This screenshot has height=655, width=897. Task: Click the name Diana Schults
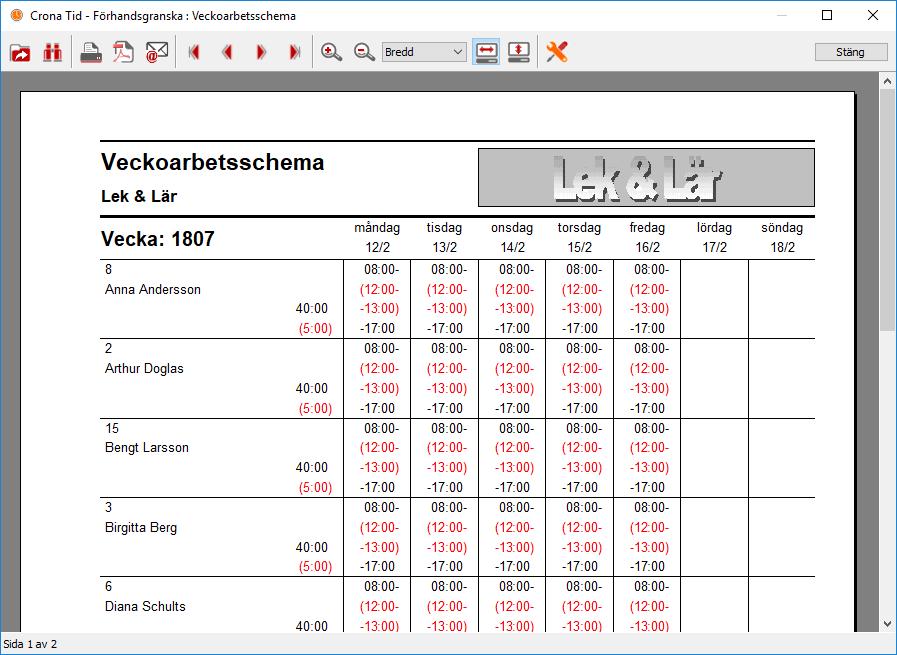click(145, 606)
